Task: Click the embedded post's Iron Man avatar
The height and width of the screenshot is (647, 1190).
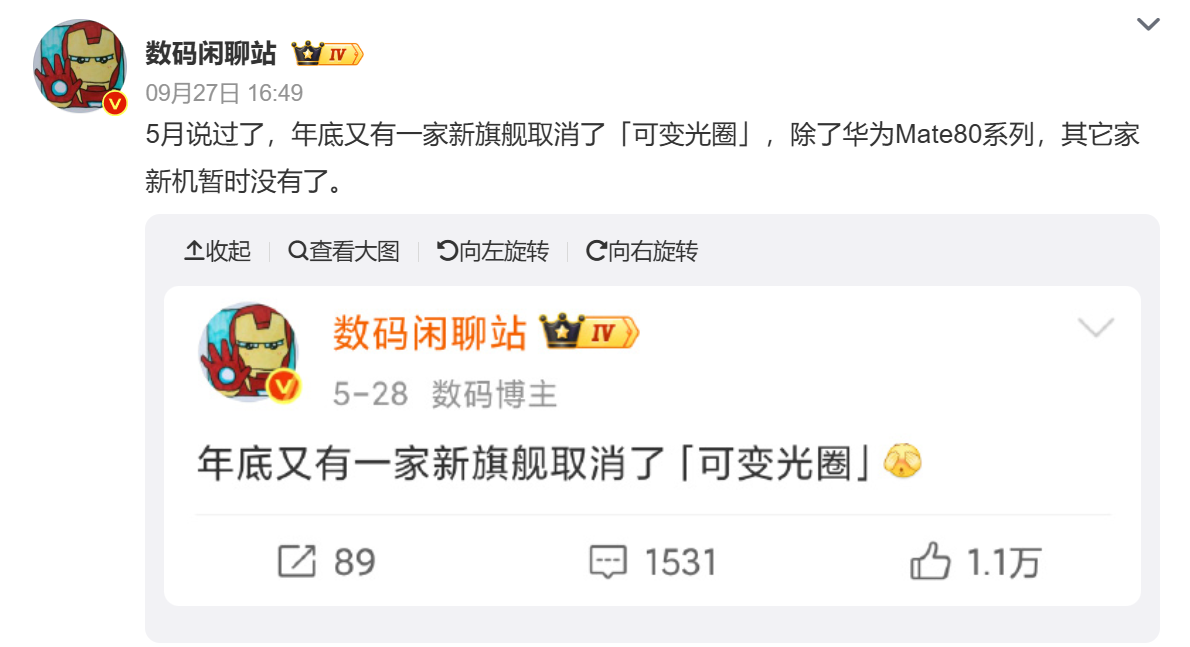Action: tap(249, 352)
